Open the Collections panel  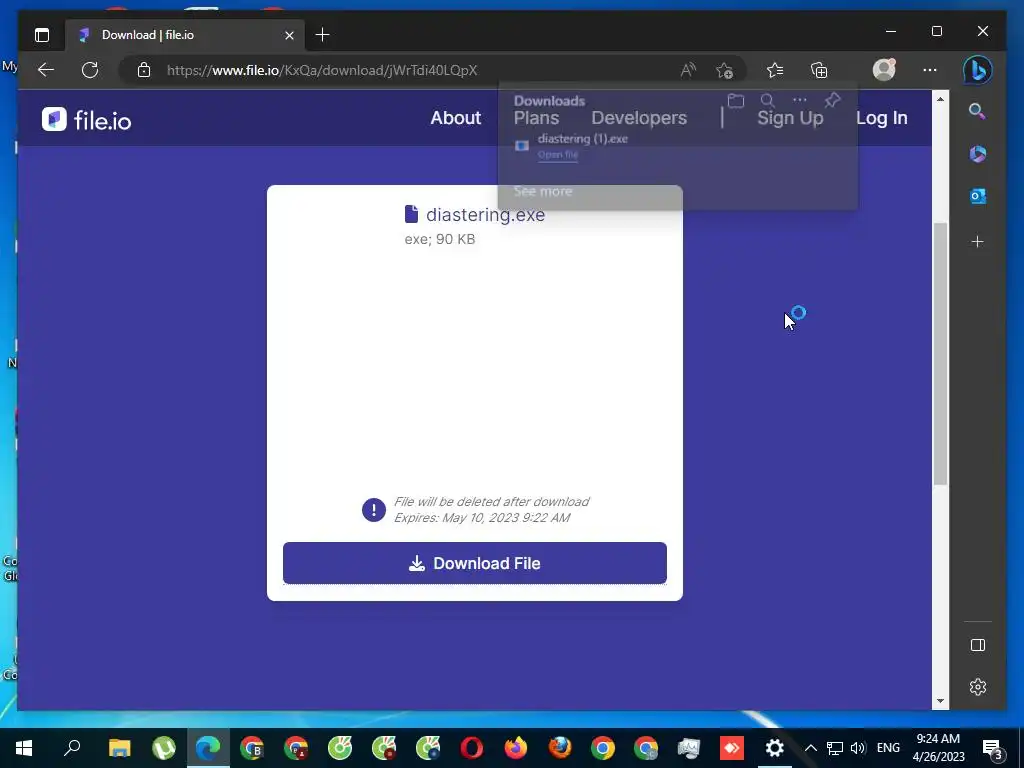(x=819, y=70)
